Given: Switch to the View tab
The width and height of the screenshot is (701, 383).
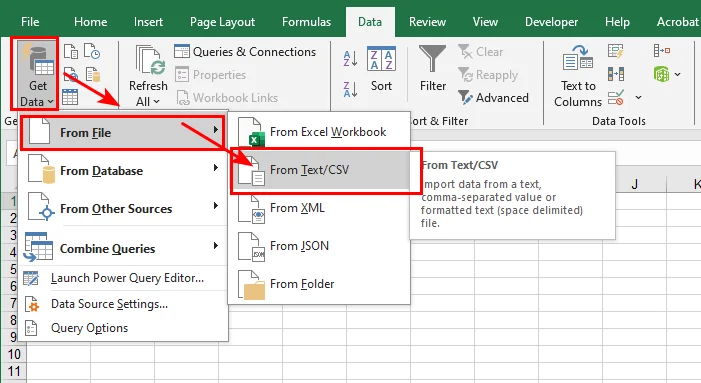Looking at the screenshot, I should click(485, 22).
